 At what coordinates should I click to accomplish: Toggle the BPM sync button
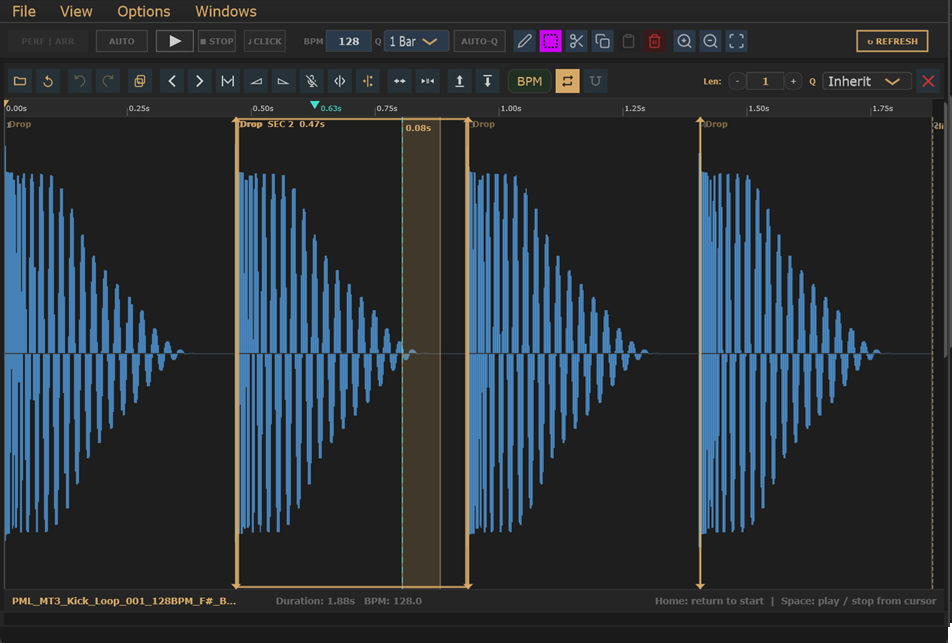pos(529,81)
